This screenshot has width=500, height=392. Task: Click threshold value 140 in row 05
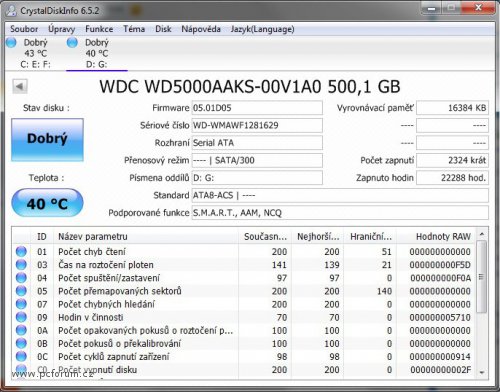pyautogui.click(x=384, y=291)
